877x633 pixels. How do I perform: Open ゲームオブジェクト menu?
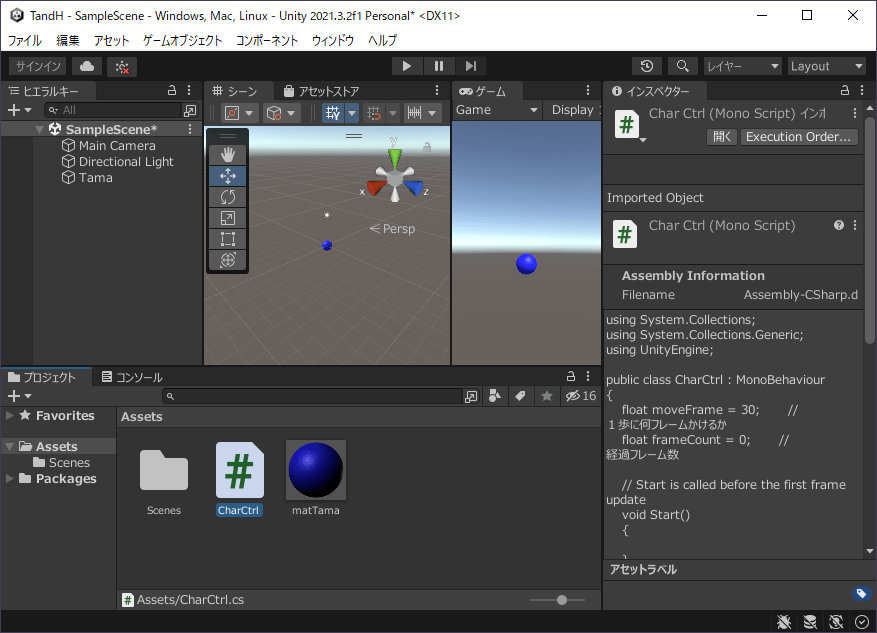(182, 40)
